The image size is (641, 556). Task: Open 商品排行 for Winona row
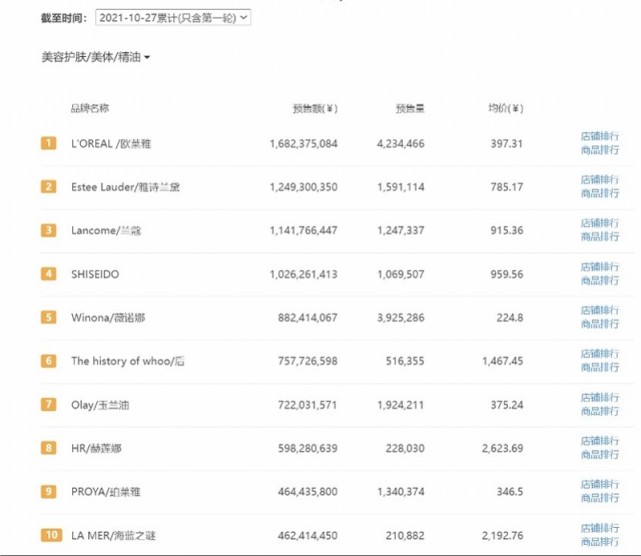[x=600, y=324]
